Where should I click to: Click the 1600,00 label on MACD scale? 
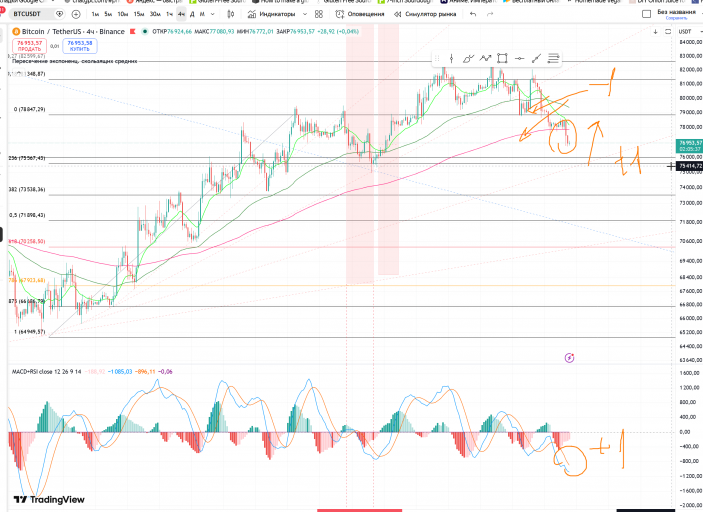pyautogui.click(x=690, y=373)
